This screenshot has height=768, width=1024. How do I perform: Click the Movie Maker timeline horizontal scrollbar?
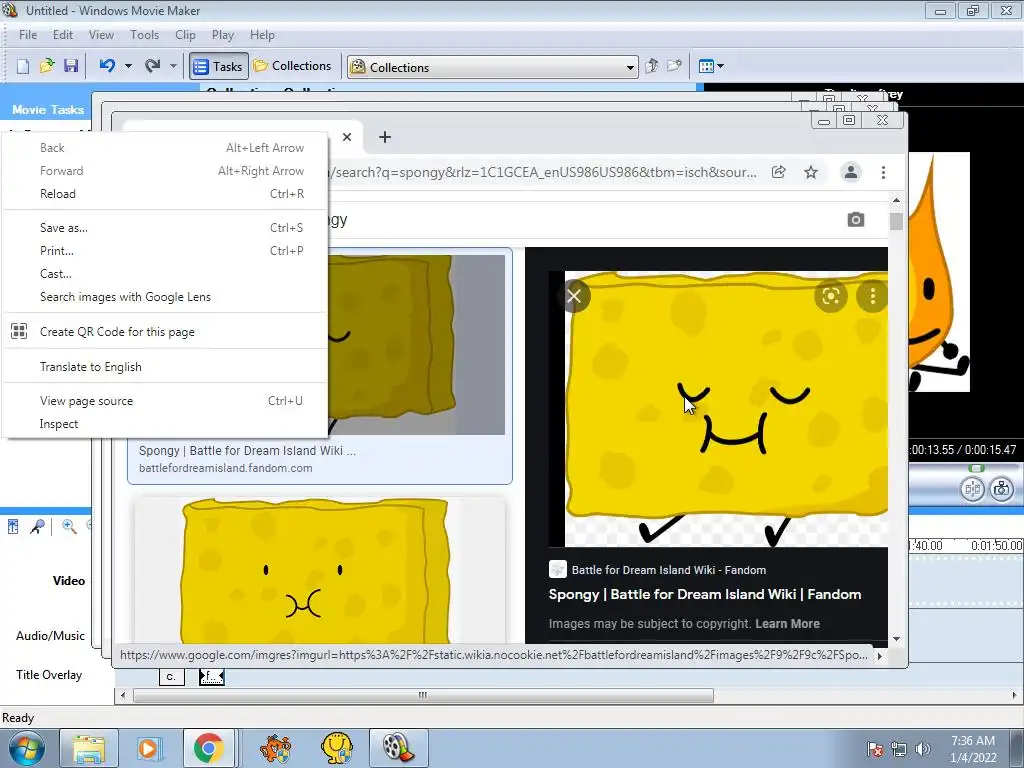coord(423,696)
